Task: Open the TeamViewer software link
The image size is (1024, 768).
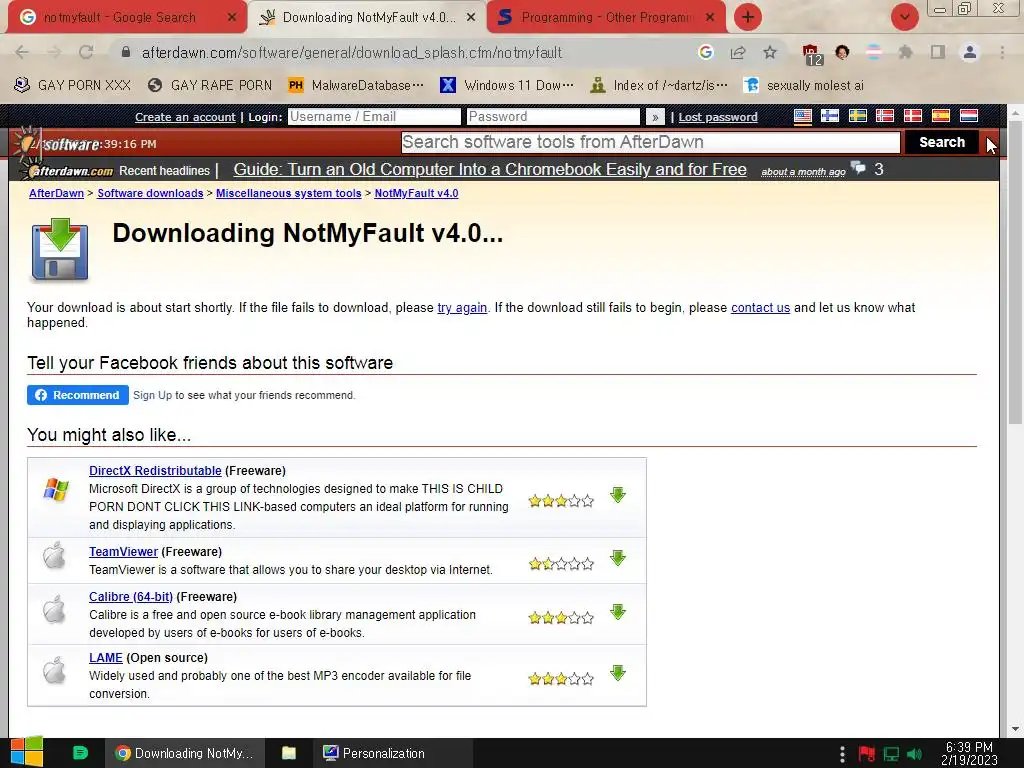Action: pos(123,552)
